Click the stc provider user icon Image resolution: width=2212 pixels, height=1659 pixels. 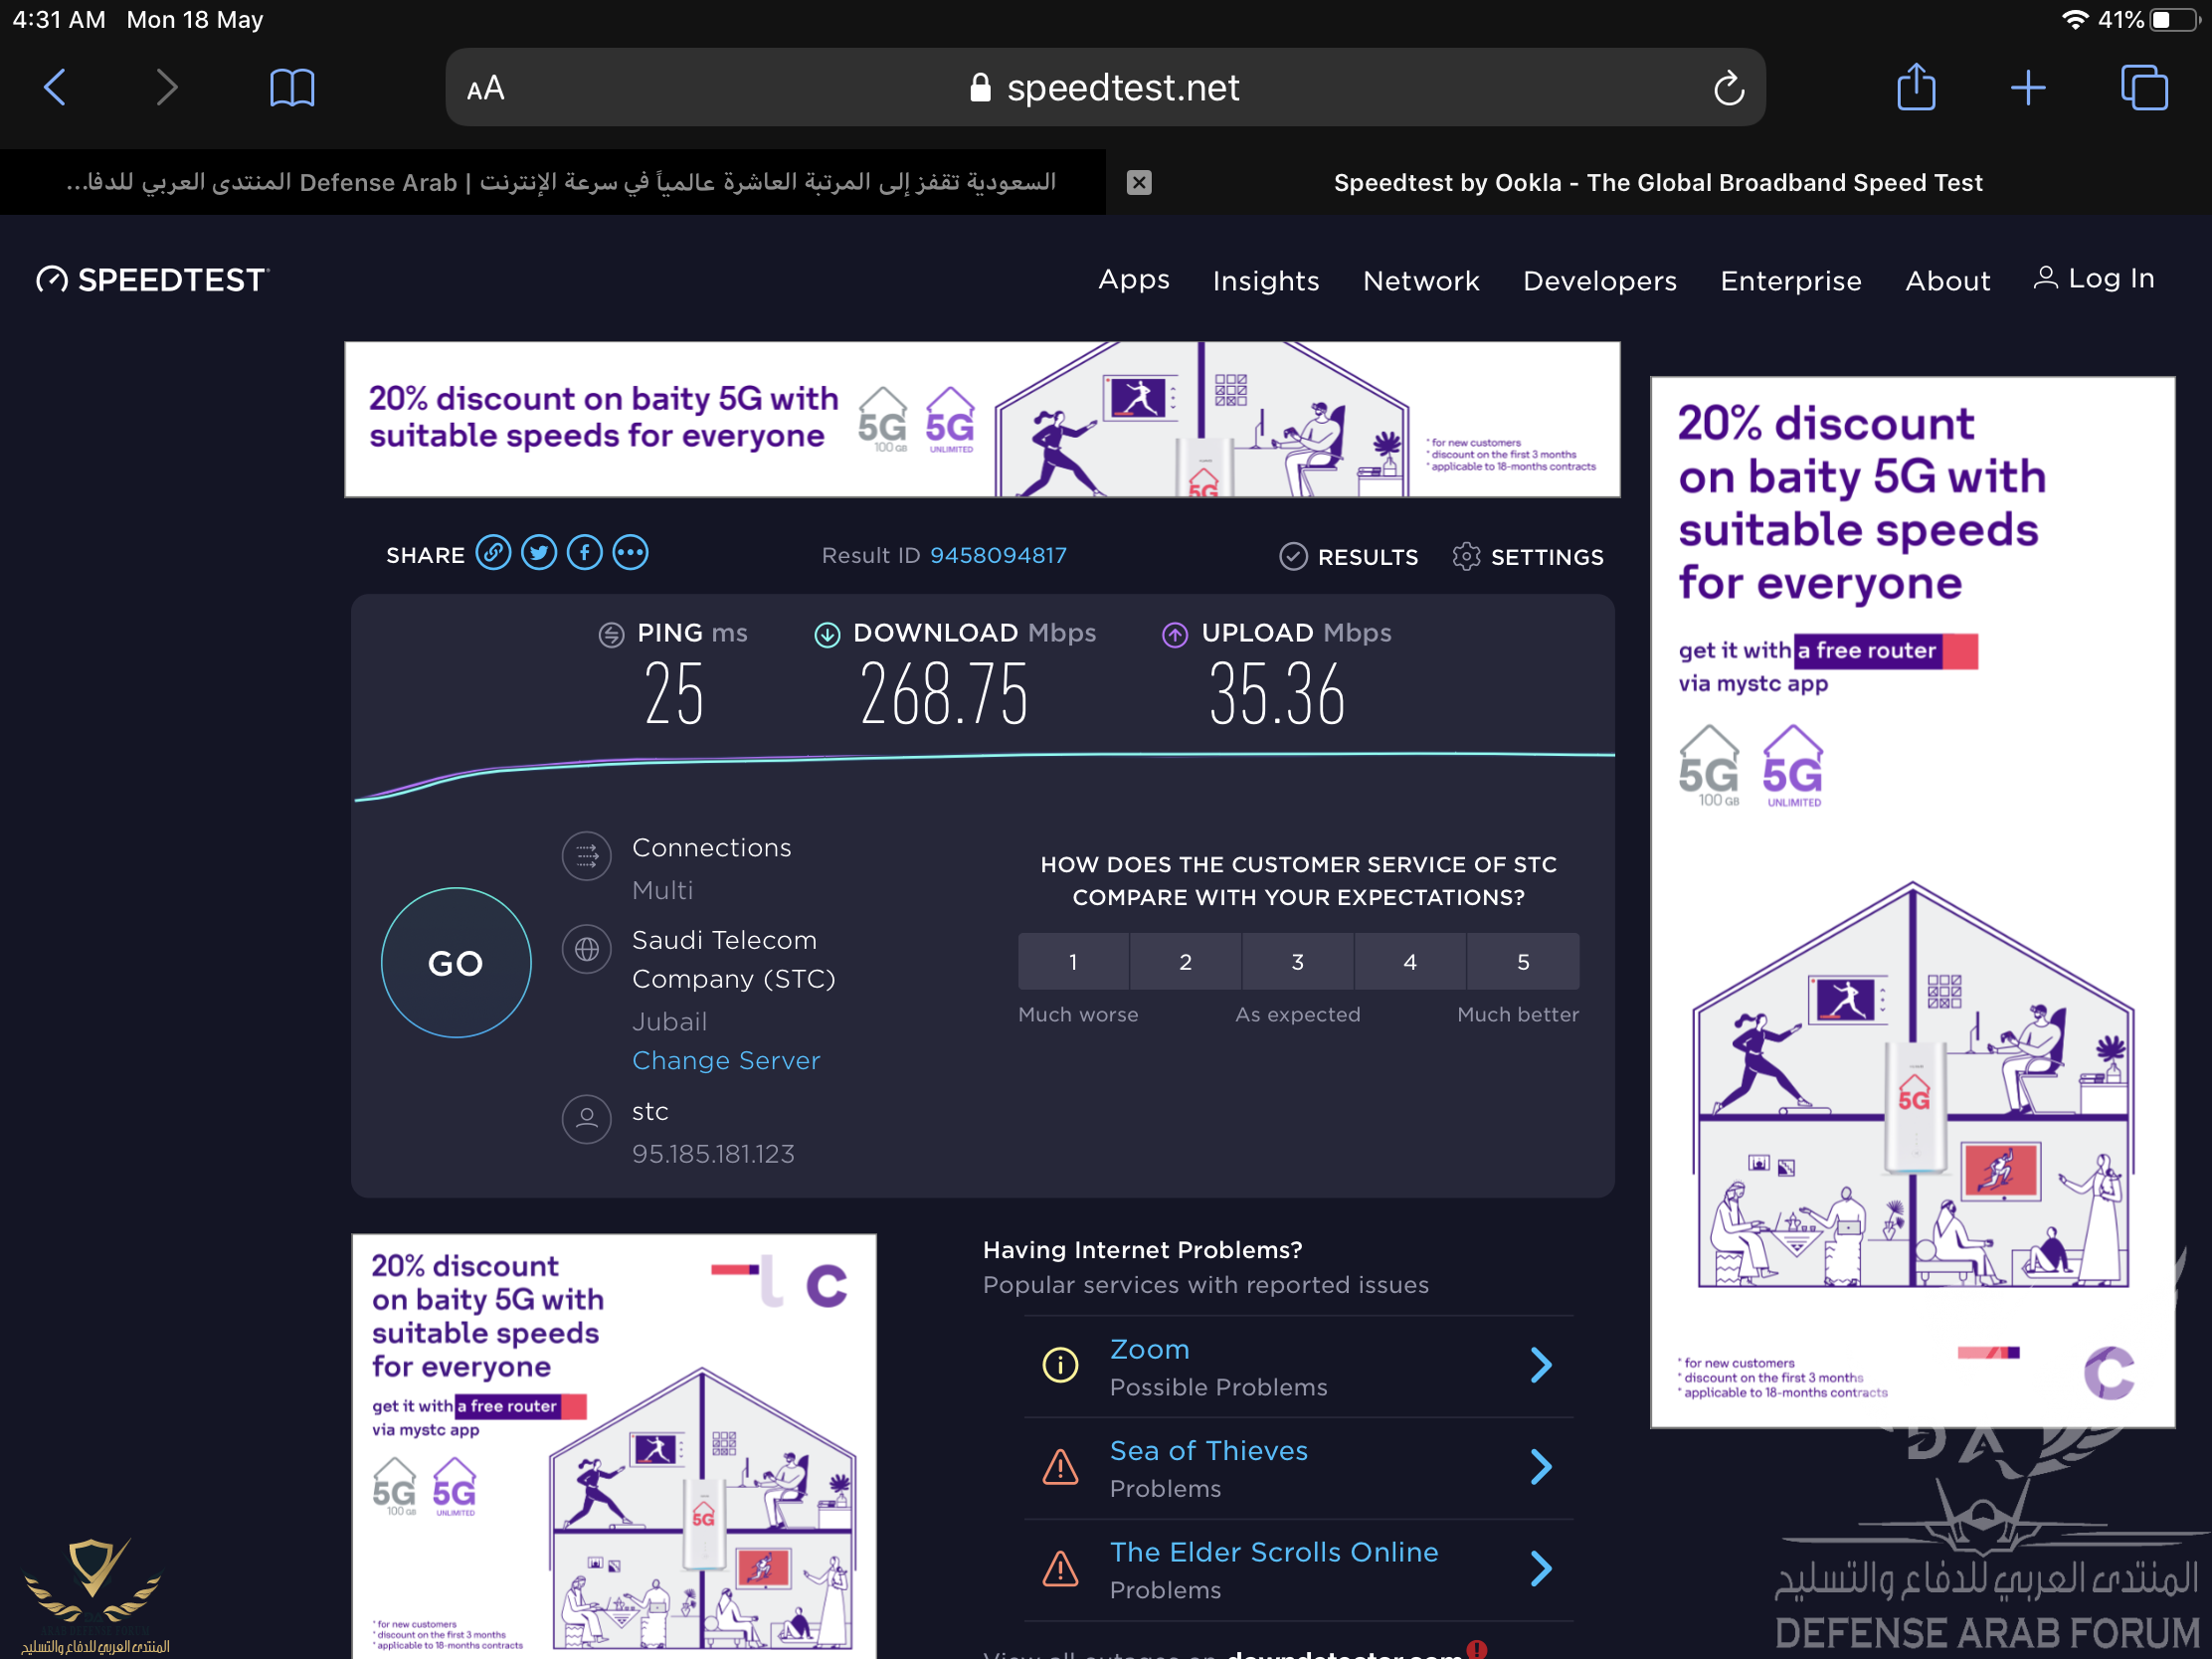(x=587, y=1119)
